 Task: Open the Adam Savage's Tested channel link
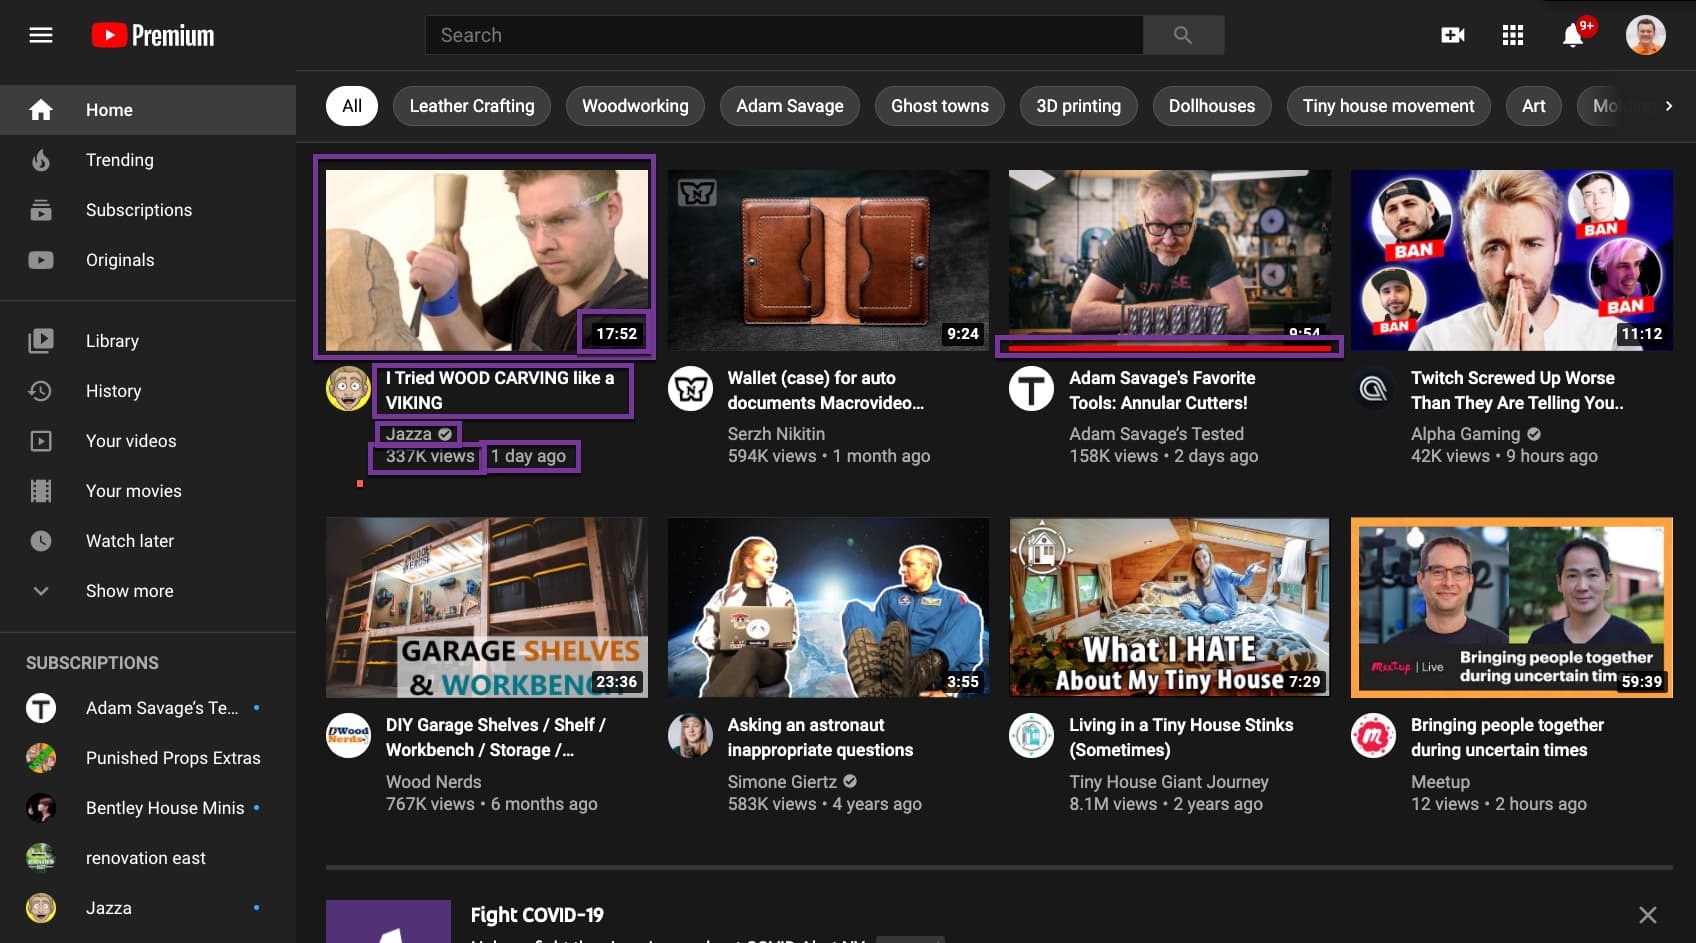(x=1156, y=434)
